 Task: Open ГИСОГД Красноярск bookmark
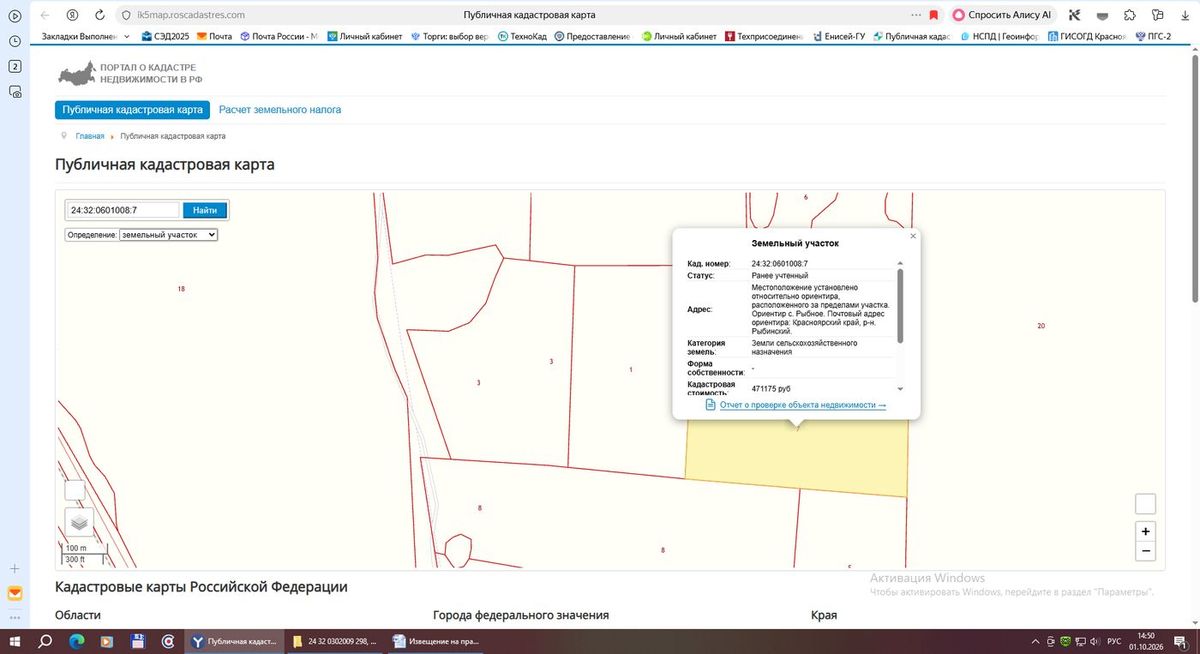[x=1087, y=37]
